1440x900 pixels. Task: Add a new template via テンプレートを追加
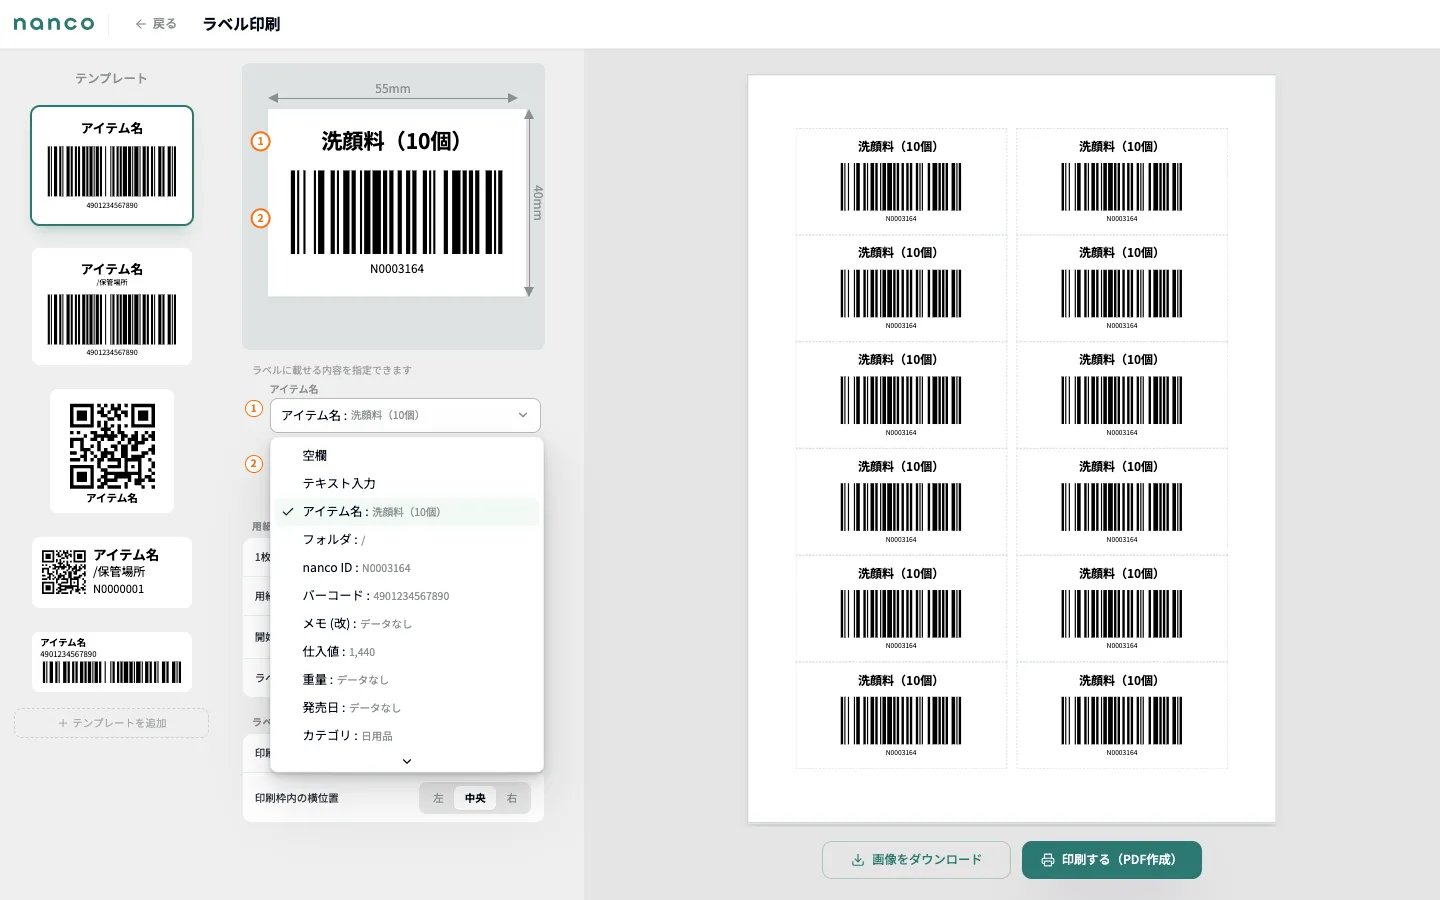tap(112, 723)
